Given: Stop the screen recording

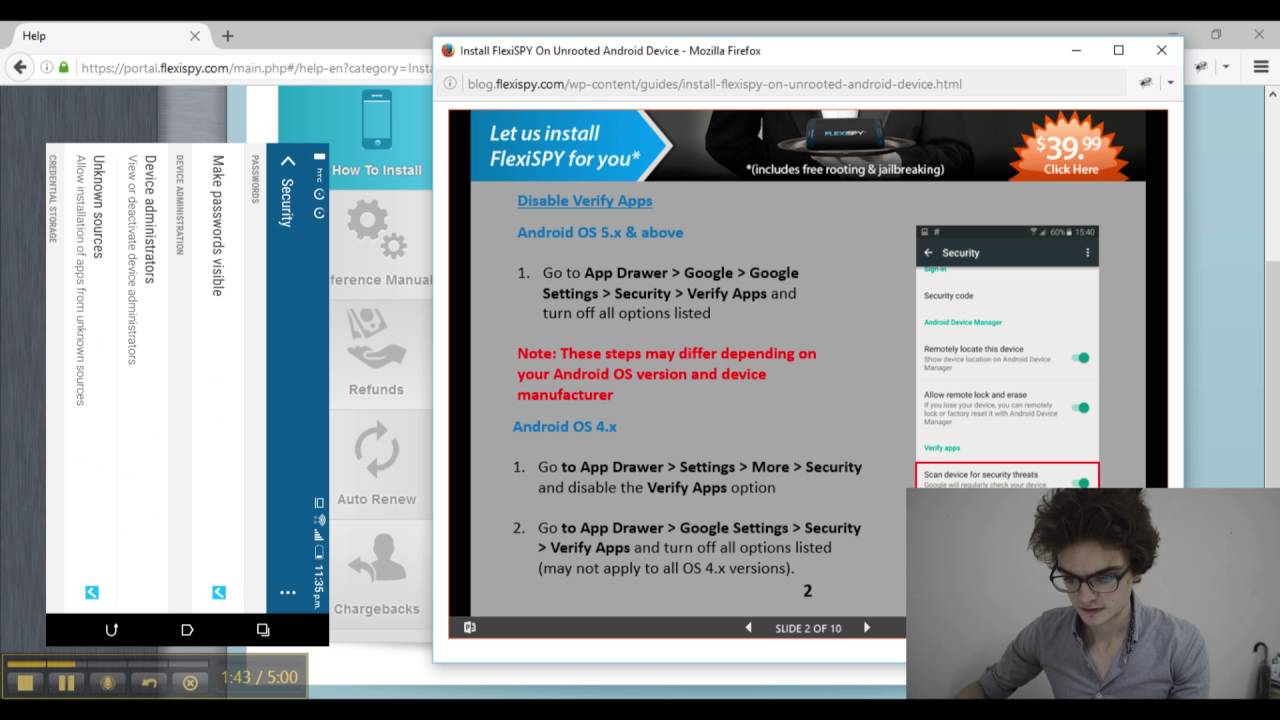Looking at the screenshot, I should click(26, 683).
